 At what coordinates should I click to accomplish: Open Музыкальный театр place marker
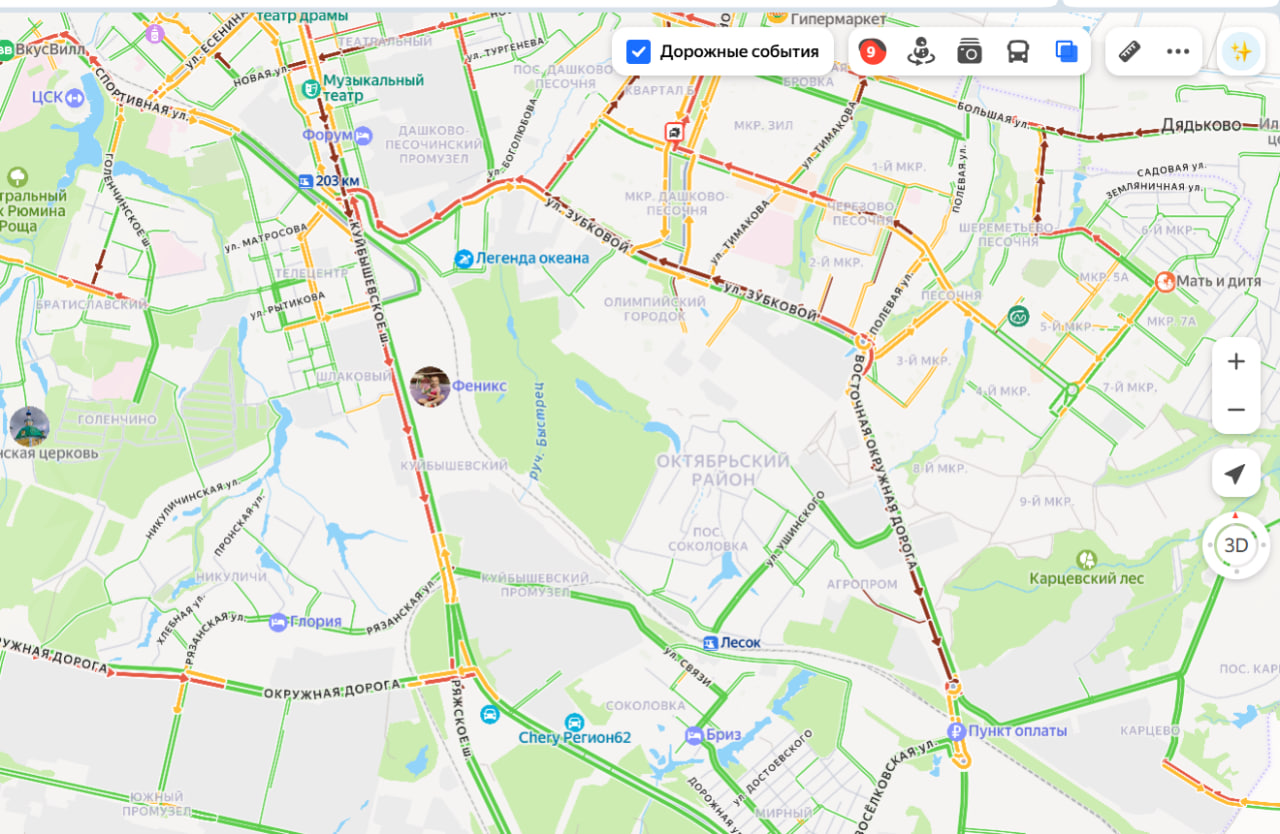coord(311,88)
